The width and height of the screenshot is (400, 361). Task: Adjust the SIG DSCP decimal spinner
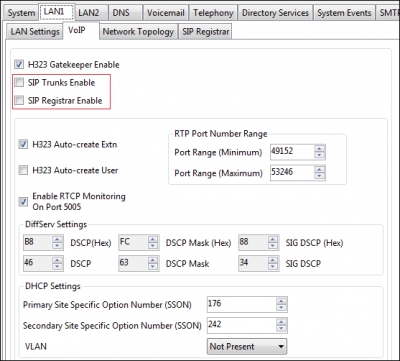[x=273, y=263]
